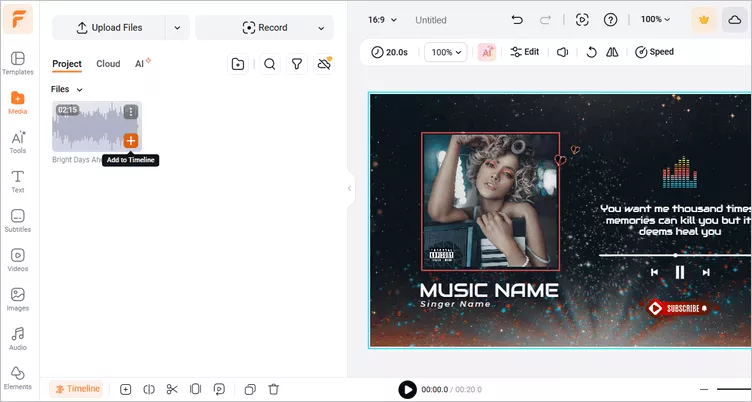752x402 pixels.
Task: Click the replay icon in timeline toolbar
Action: click(219, 390)
